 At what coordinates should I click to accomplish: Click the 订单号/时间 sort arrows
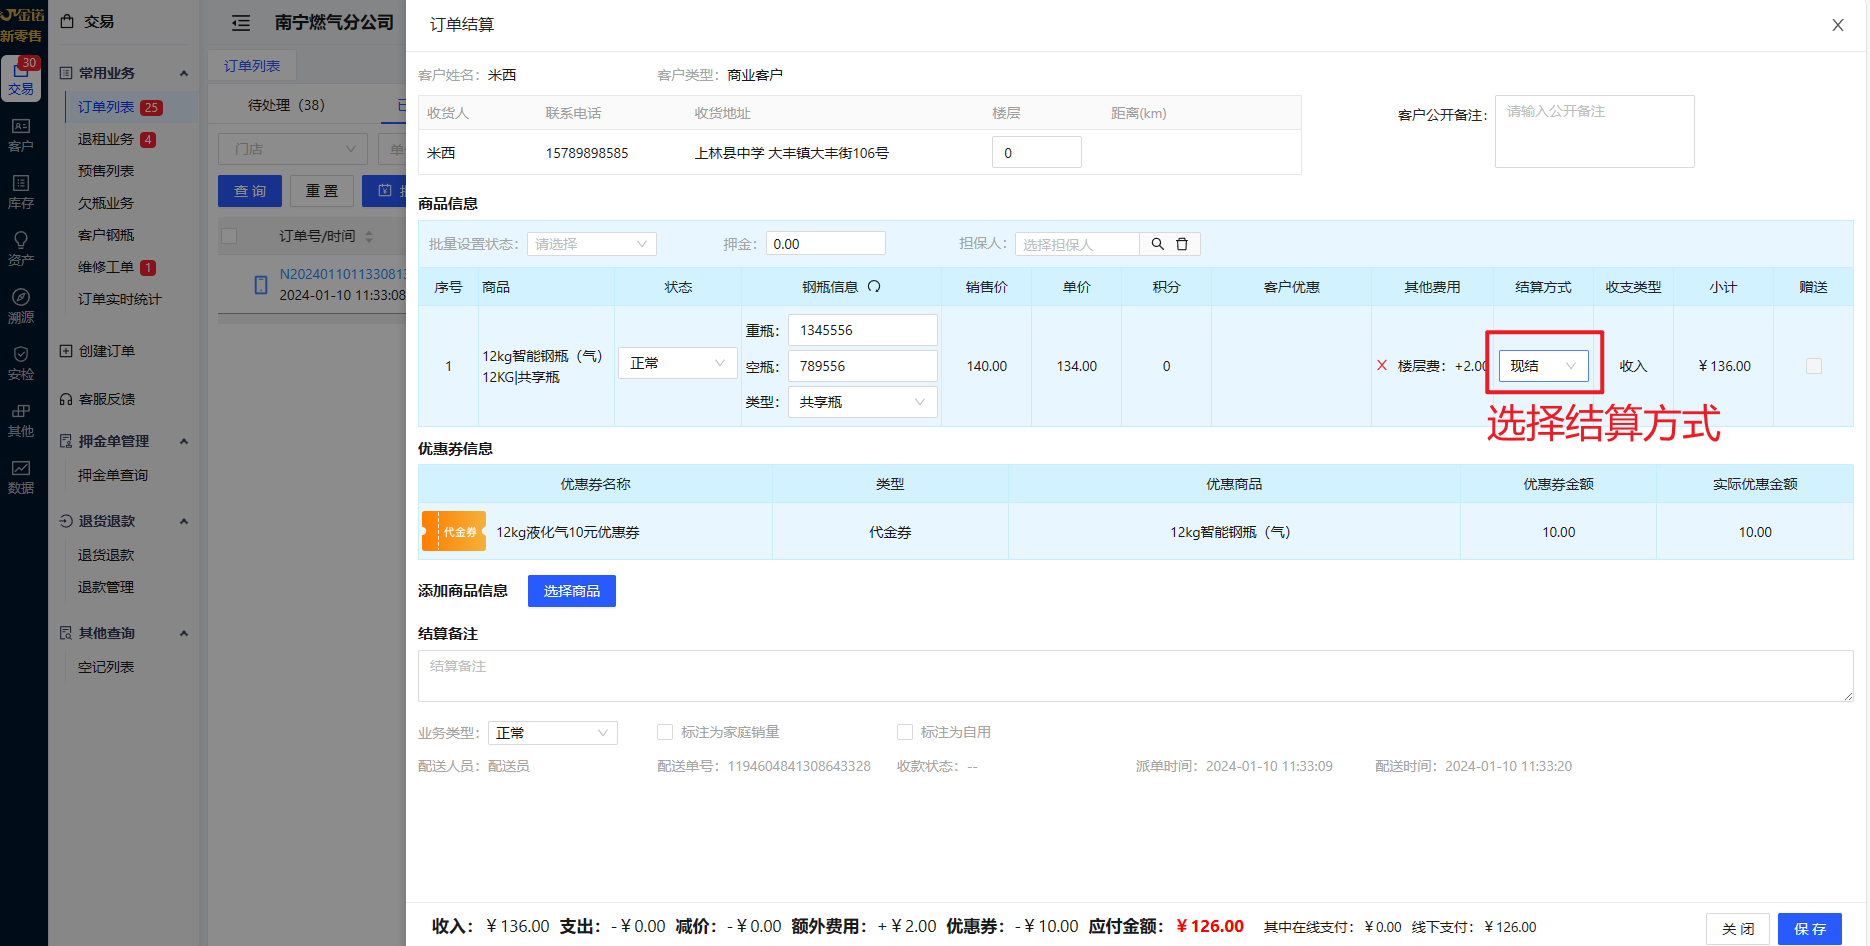(x=369, y=236)
